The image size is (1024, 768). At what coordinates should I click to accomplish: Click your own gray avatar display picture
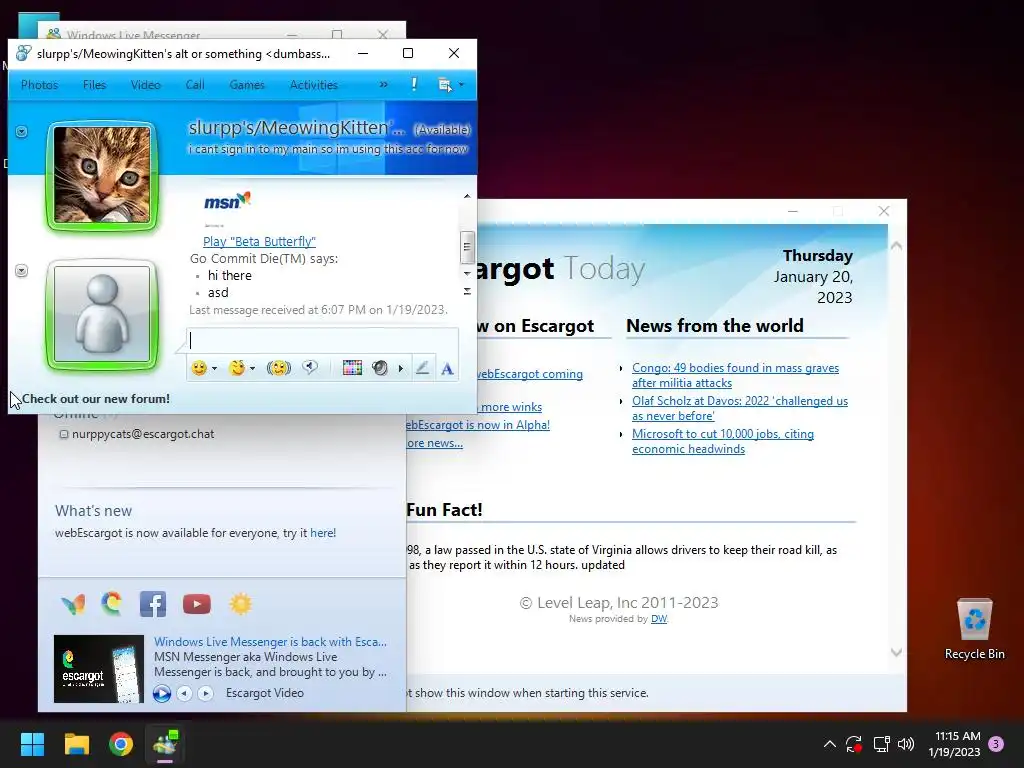[102, 314]
